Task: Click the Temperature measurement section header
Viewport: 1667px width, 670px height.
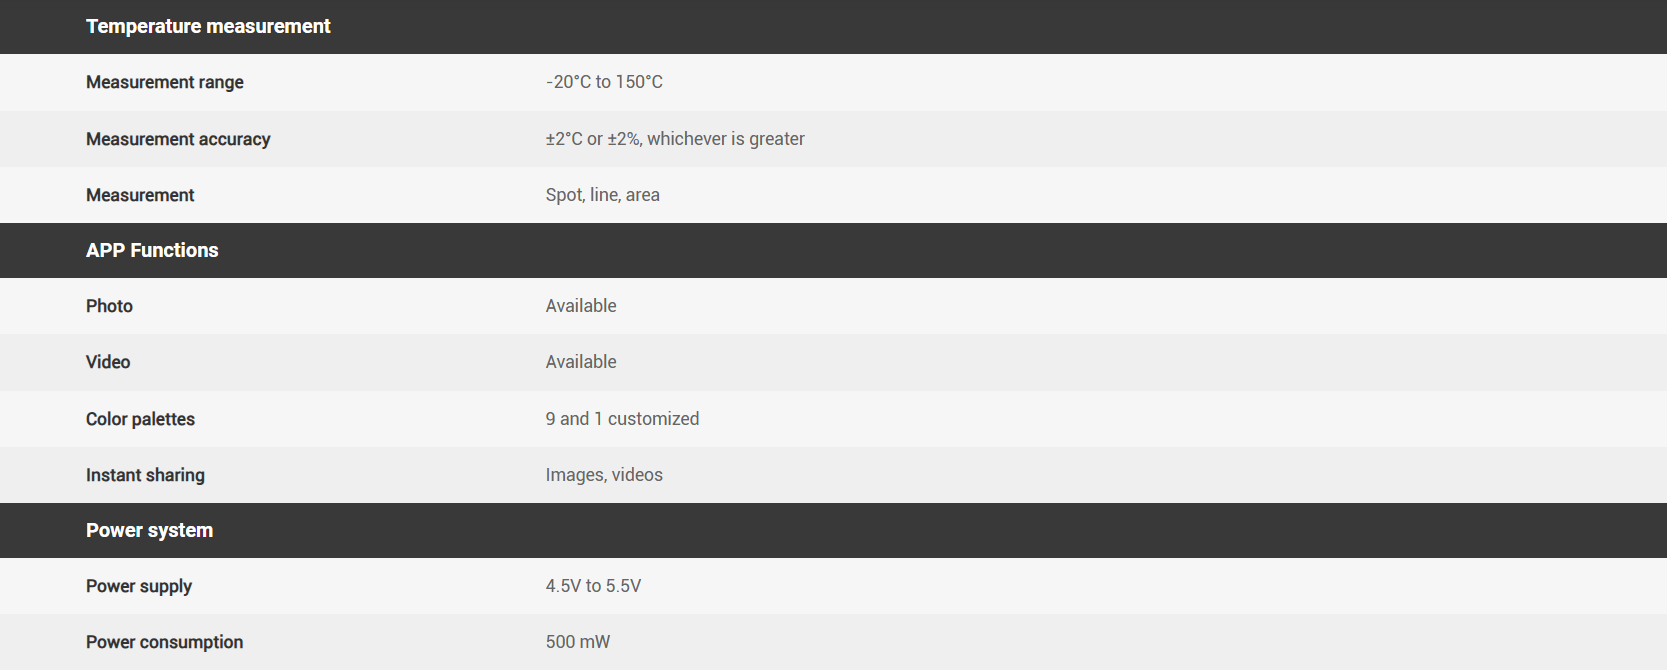Action: tap(208, 27)
